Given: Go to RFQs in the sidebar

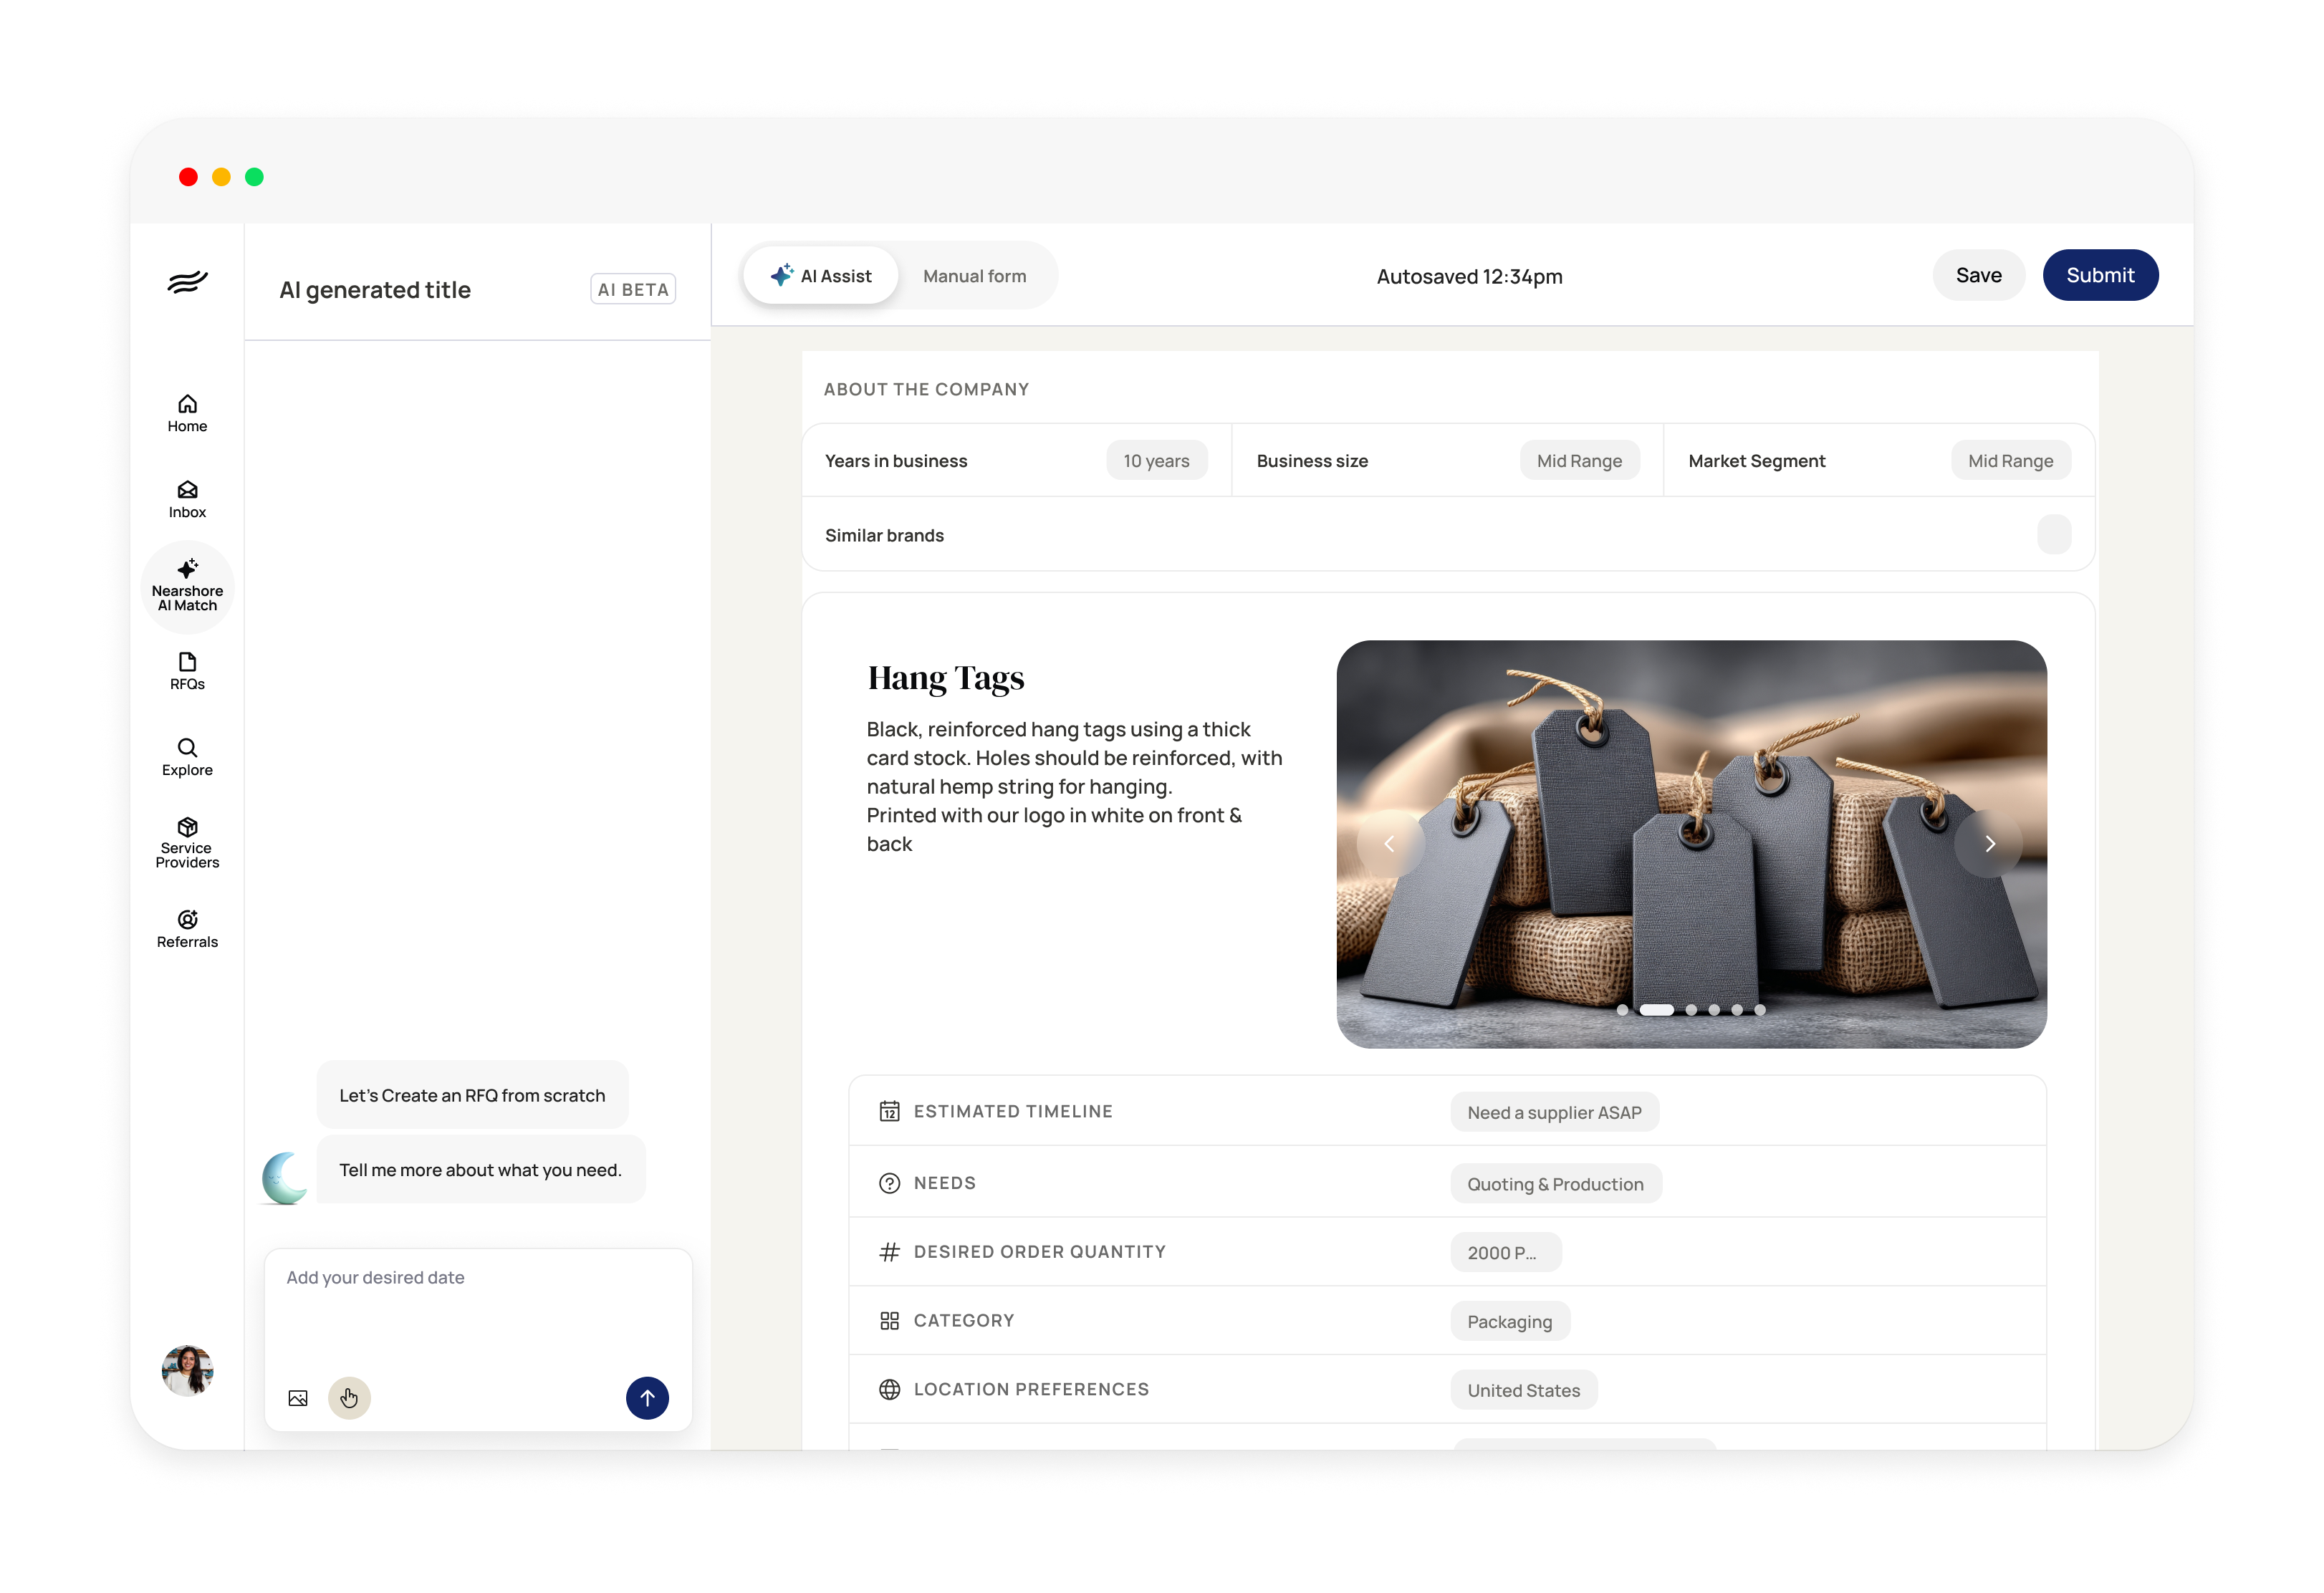Looking at the screenshot, I should click(187, 671).
